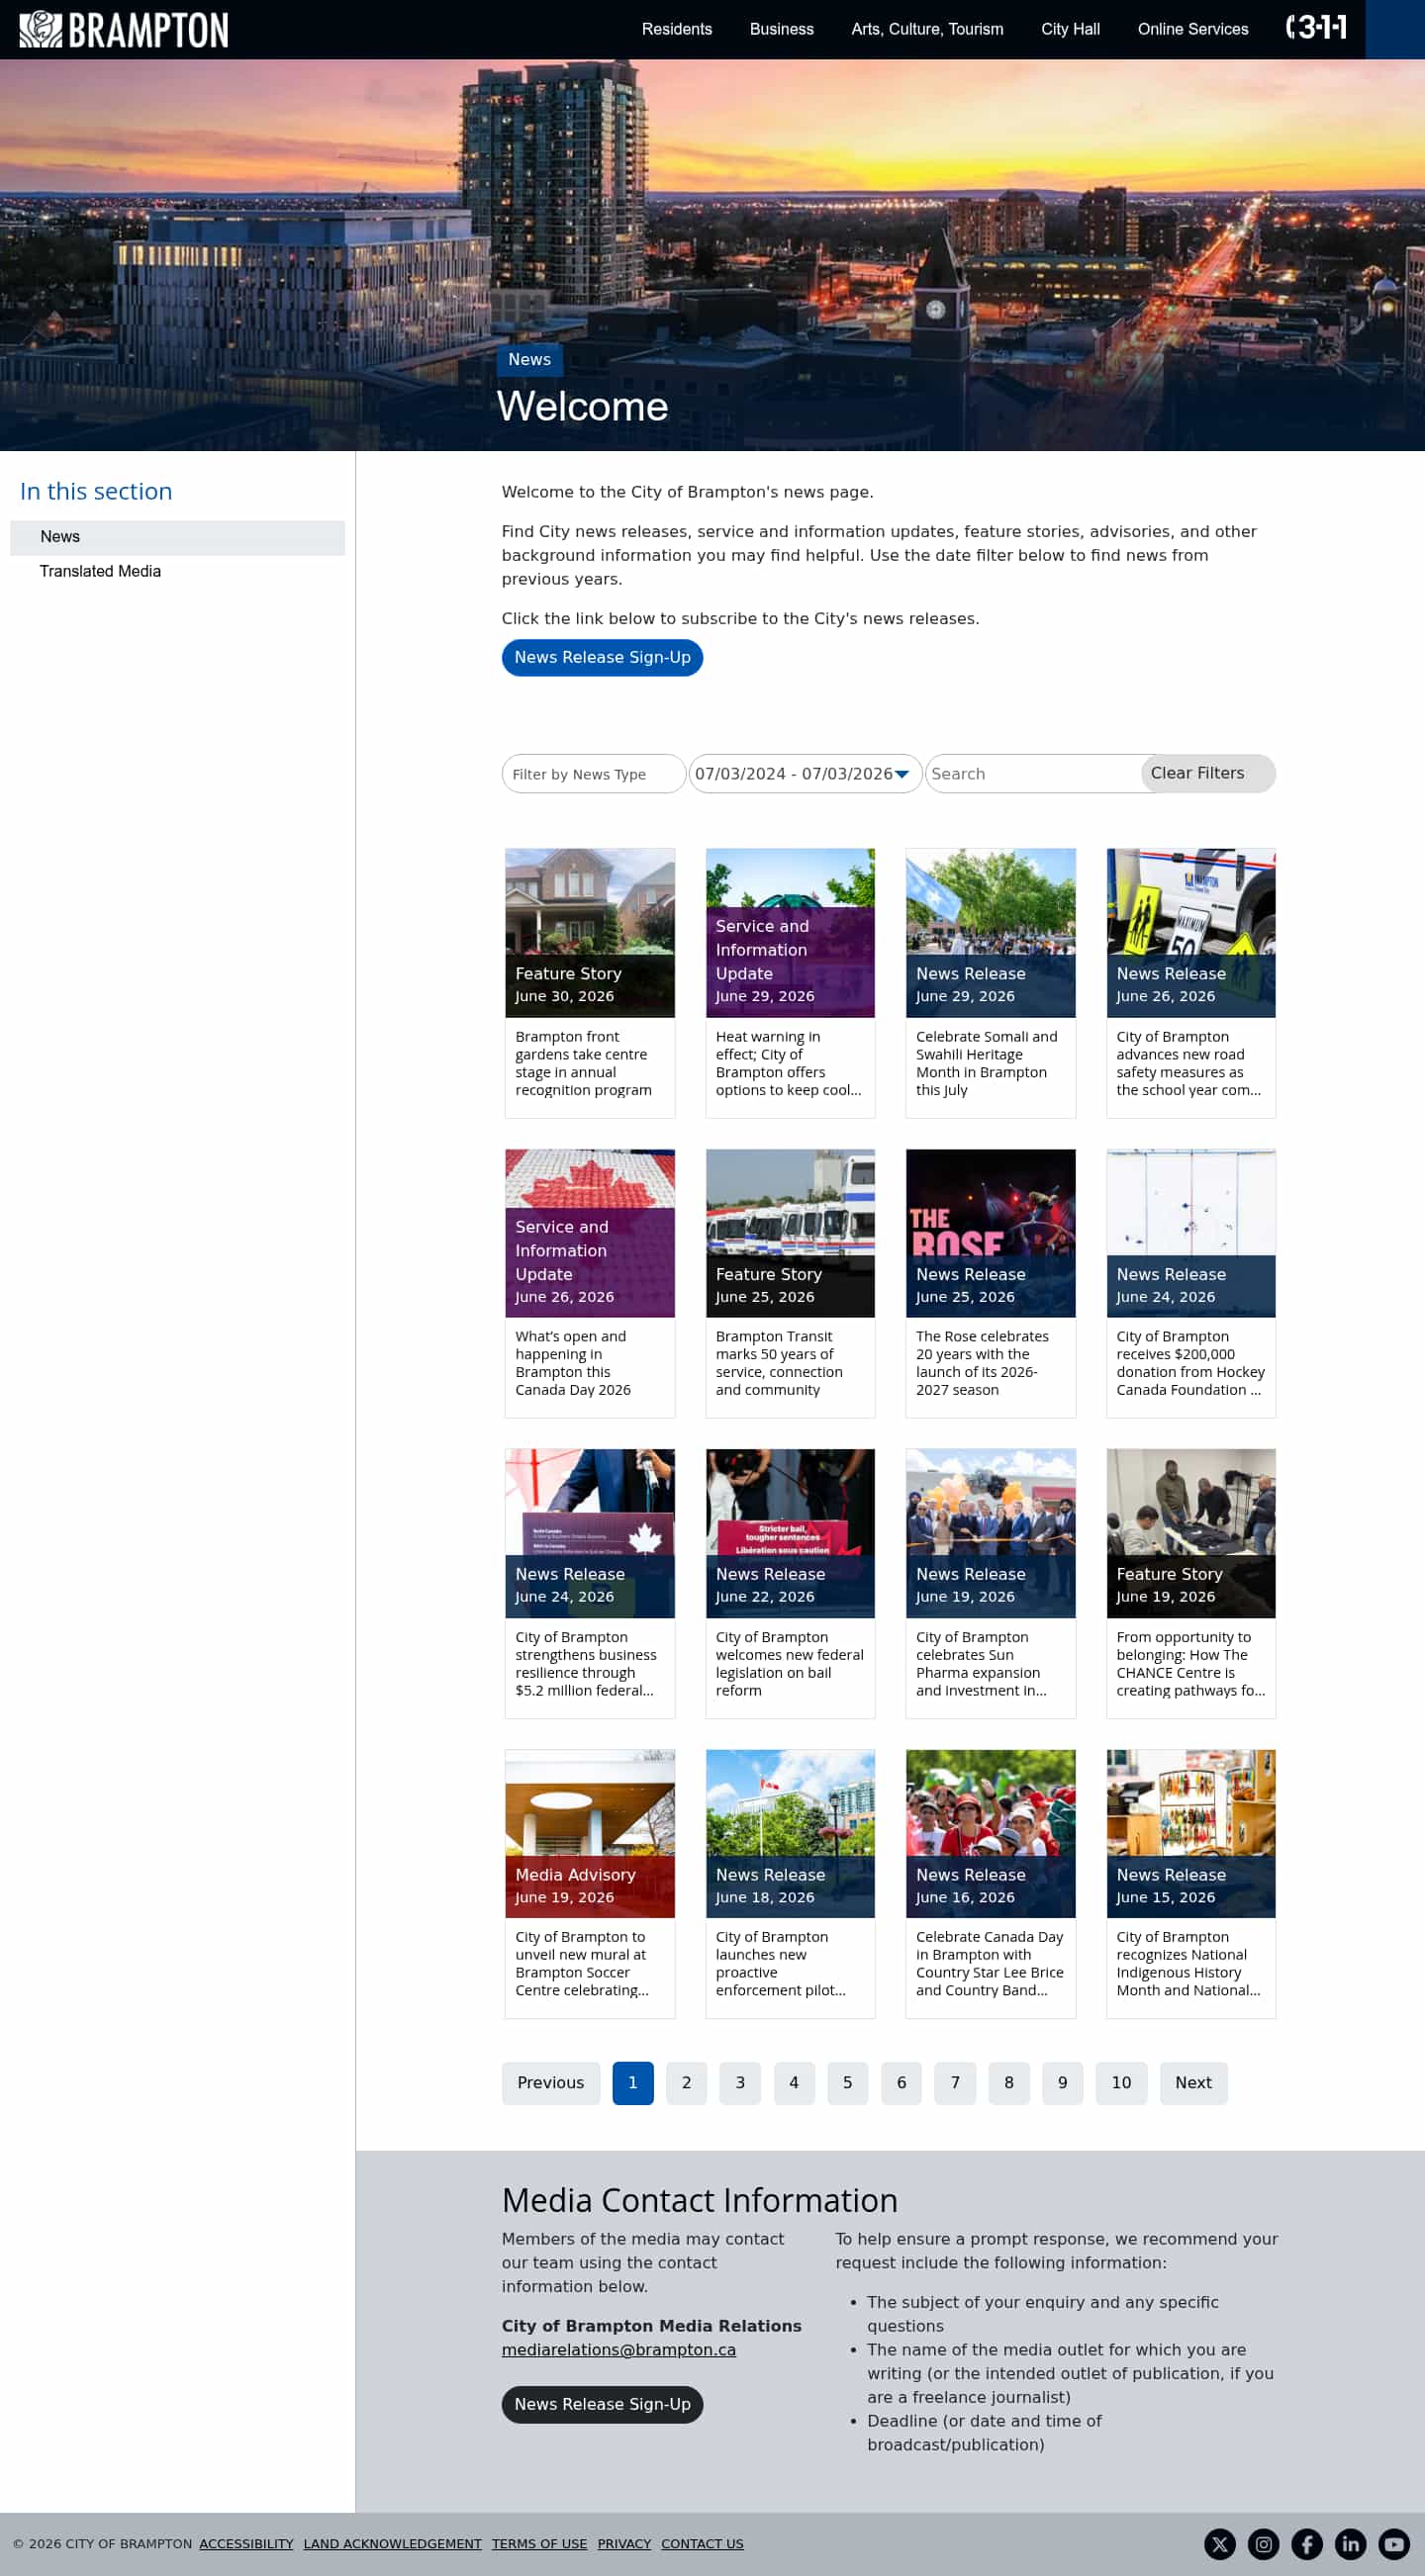Select page 1 in pagination

(633, 2083)
